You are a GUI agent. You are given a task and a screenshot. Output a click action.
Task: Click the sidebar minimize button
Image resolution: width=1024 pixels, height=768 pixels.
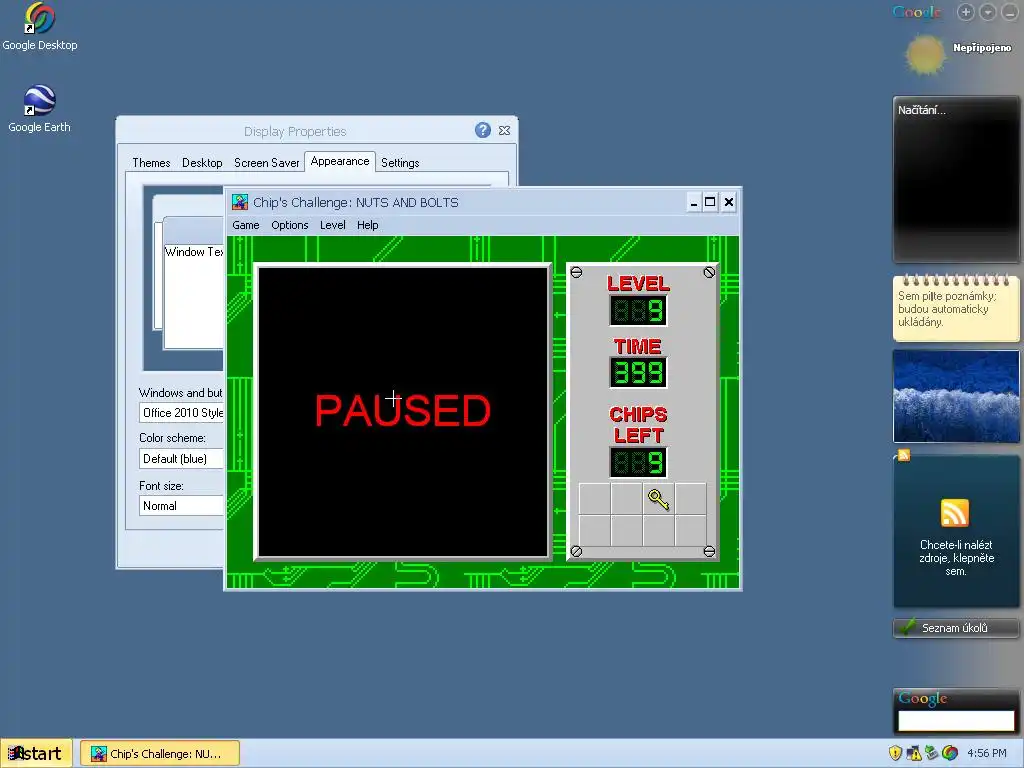point(1009,12)
